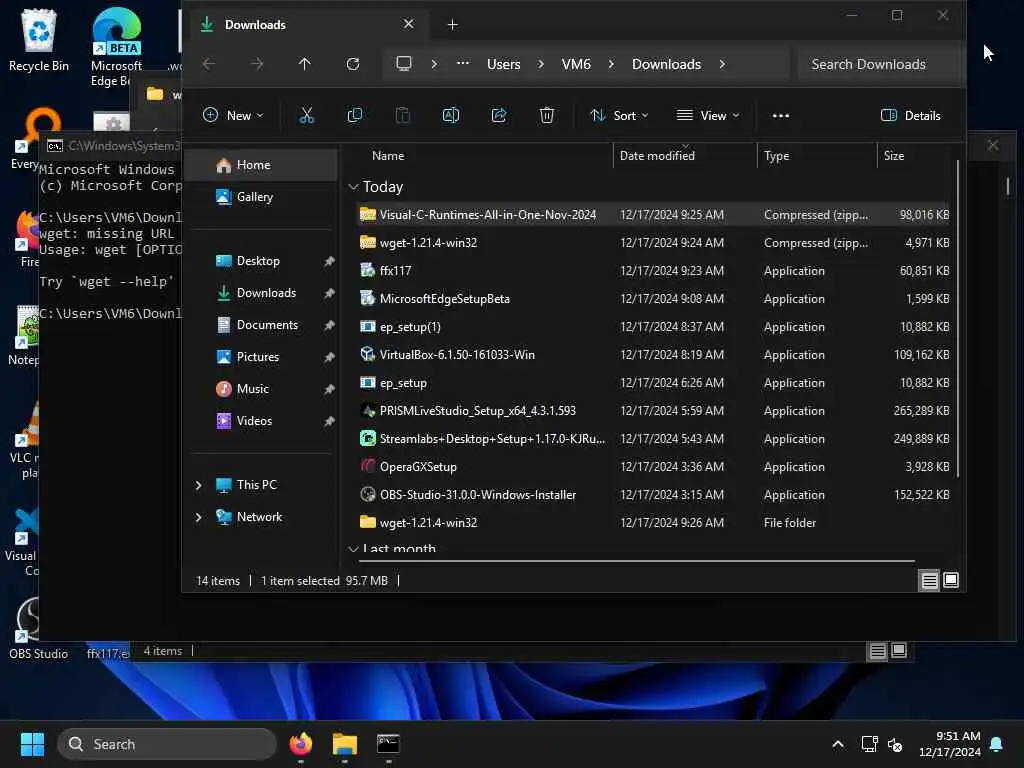The height and width of the screenshot is (768, 1024).
Task: Switch to large thumbnails view icon in status bar
Action: 951,580
